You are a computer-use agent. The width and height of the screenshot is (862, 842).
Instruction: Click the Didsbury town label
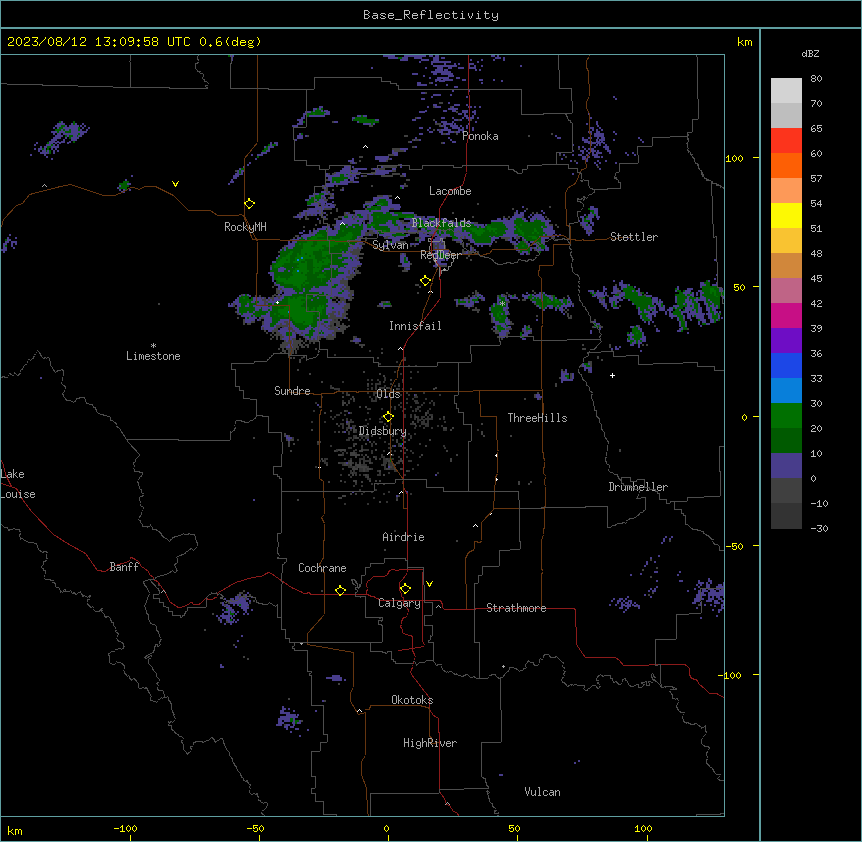point(383,431)
